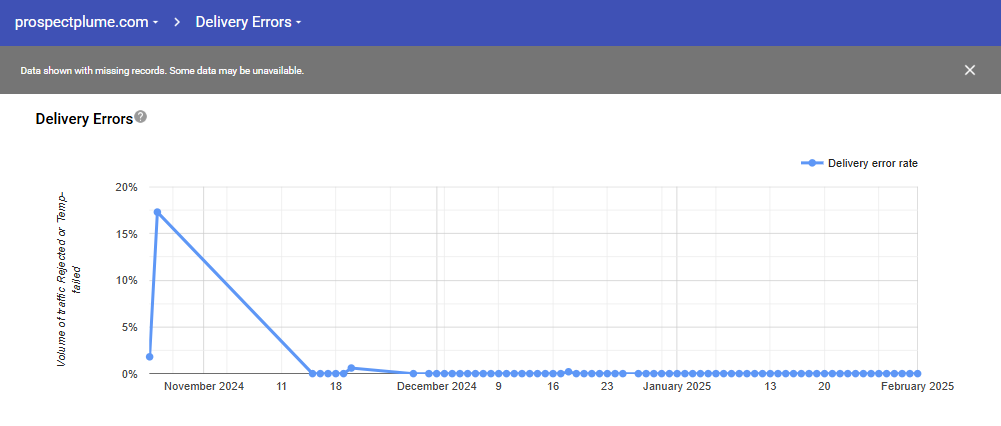Open the prospectplume.com domain dropdown
Viewport: 1001px width, 426px height.
click(86, 21)
